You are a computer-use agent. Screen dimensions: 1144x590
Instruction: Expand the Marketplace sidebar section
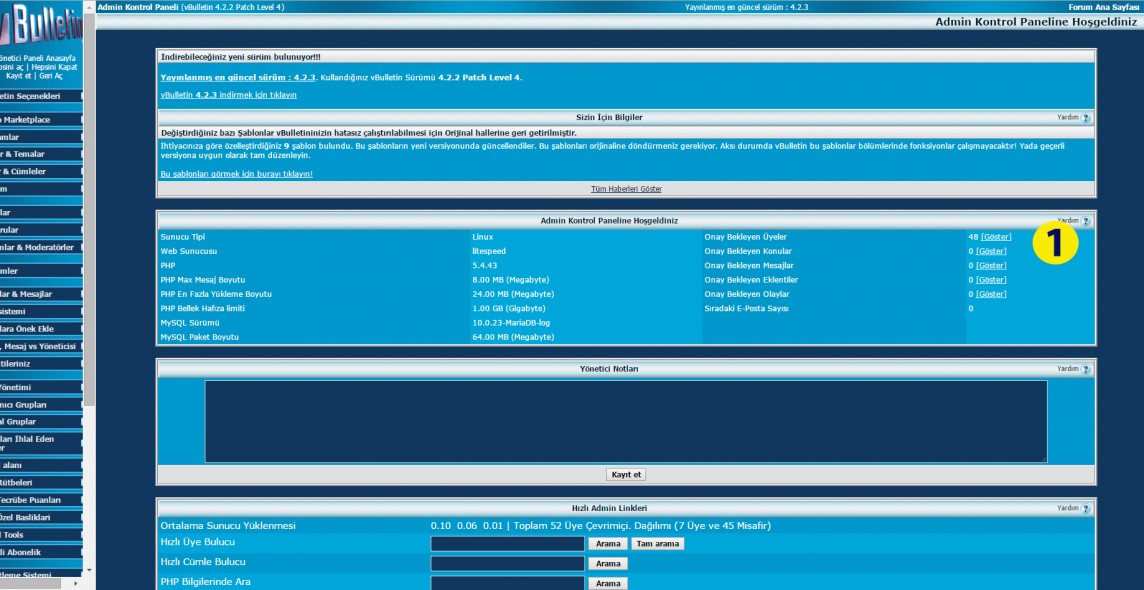[40, 120]
